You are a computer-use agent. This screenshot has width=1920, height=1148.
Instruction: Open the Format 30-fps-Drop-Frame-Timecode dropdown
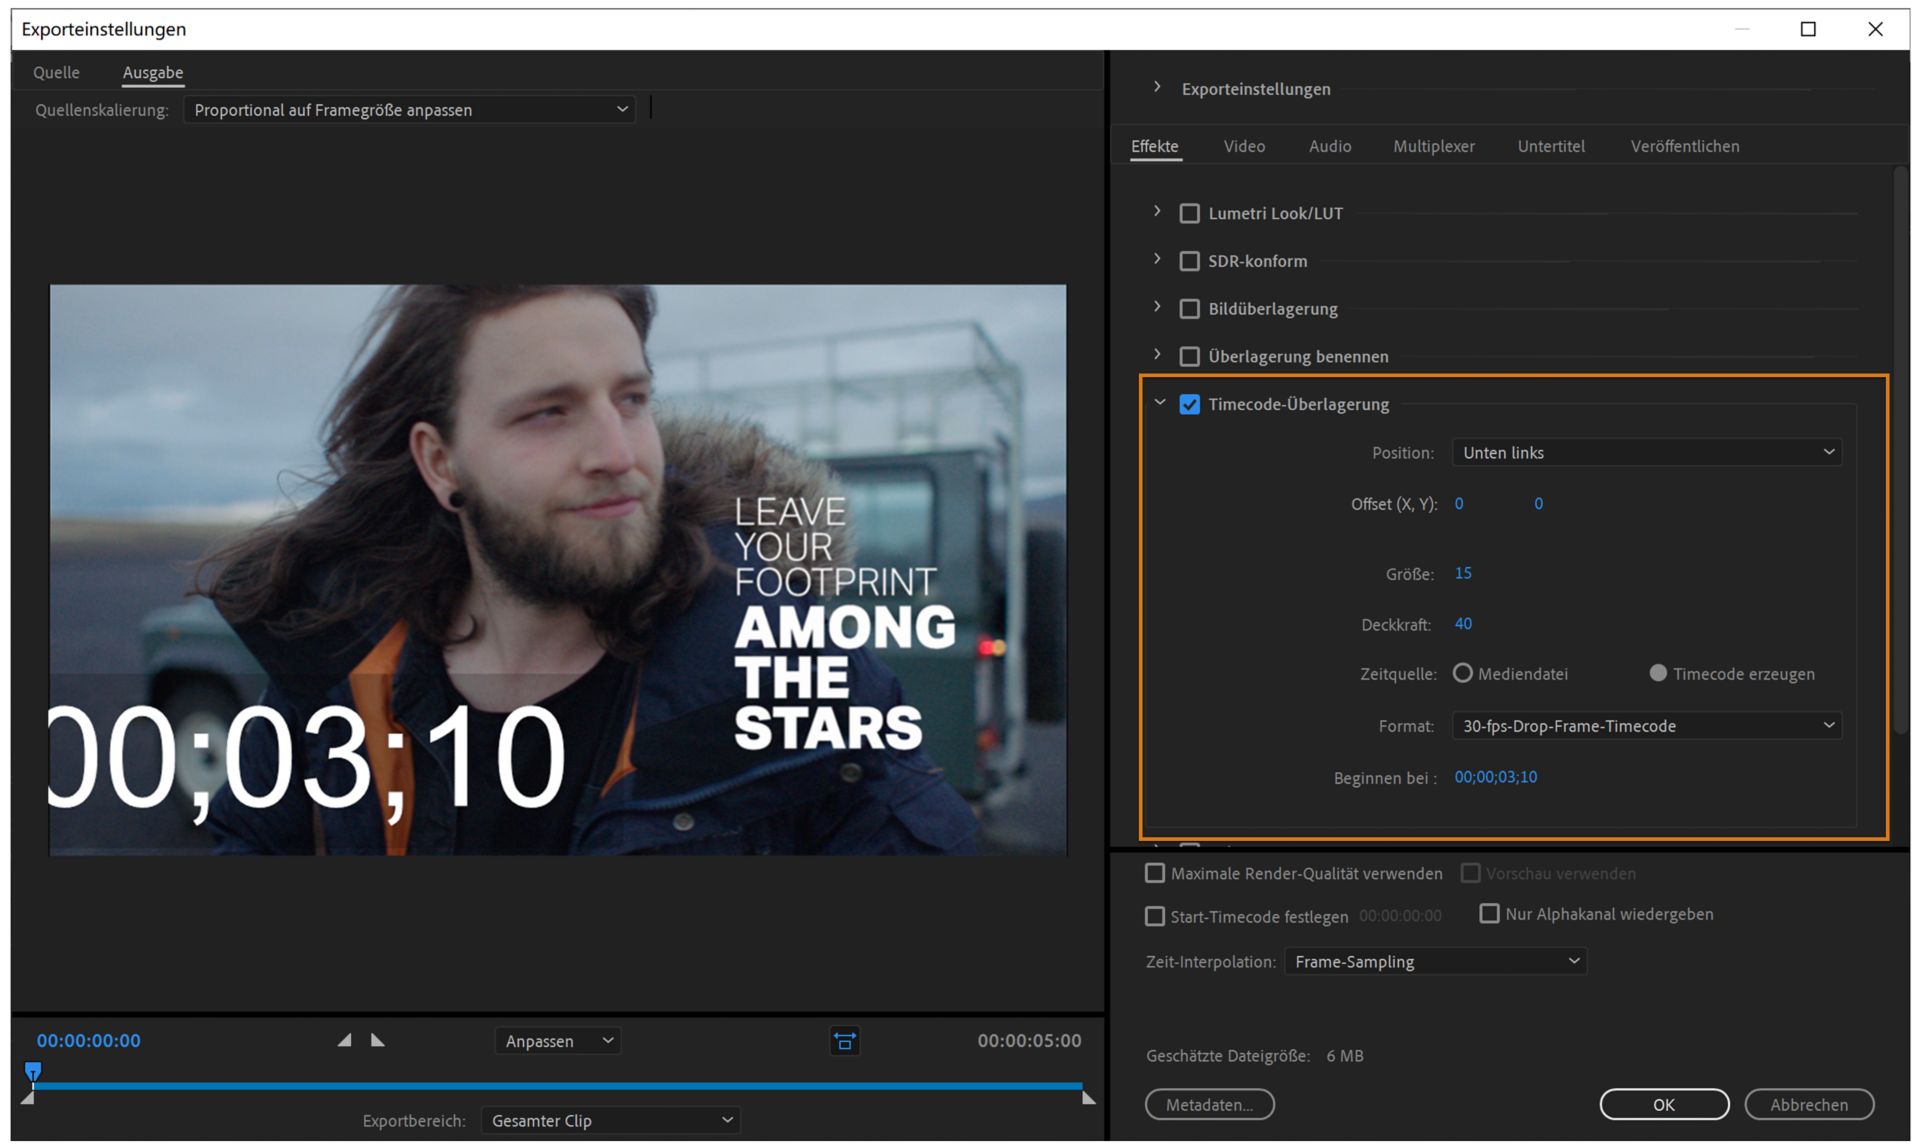1646,725
